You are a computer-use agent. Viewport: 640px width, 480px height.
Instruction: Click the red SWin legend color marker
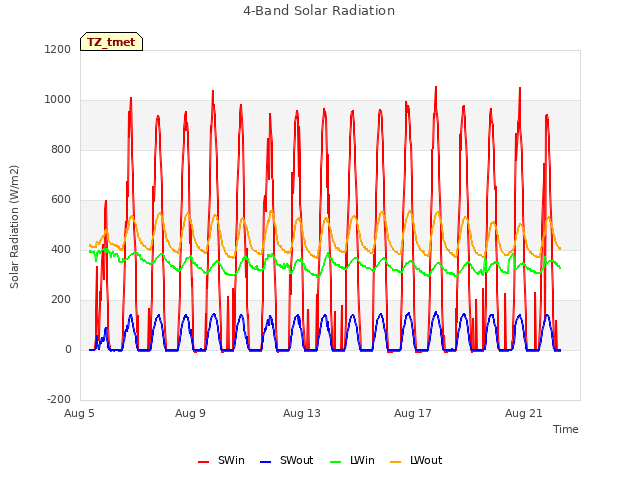click(x=203, y=462)
